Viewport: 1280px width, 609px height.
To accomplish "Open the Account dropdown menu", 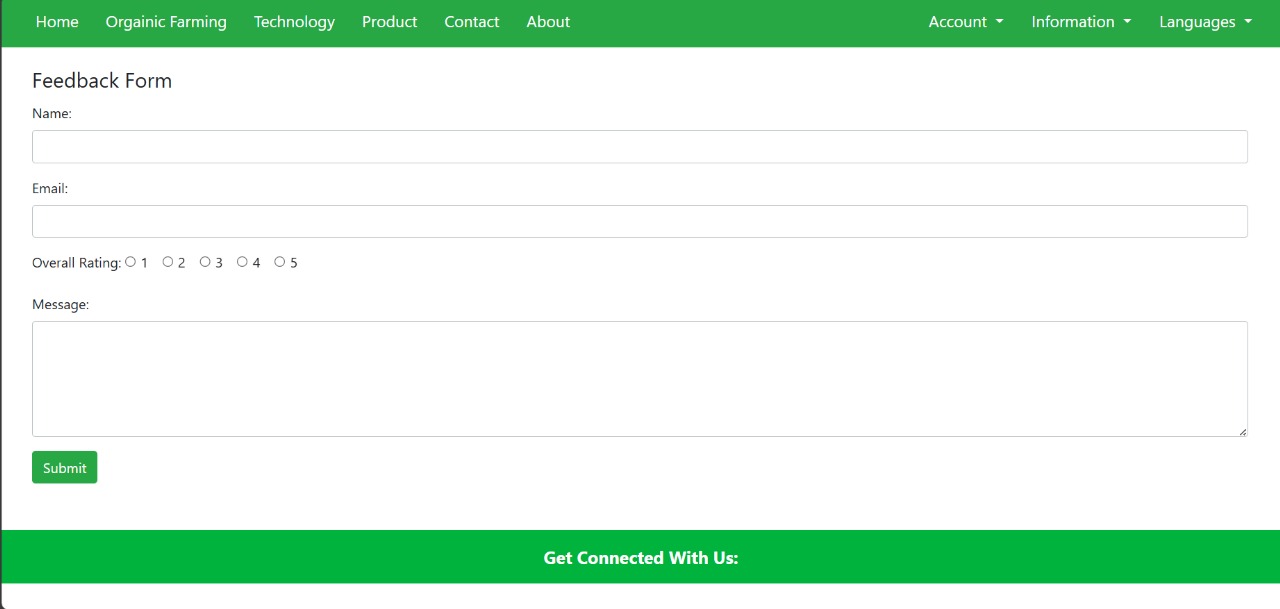I will pos(963,21).
